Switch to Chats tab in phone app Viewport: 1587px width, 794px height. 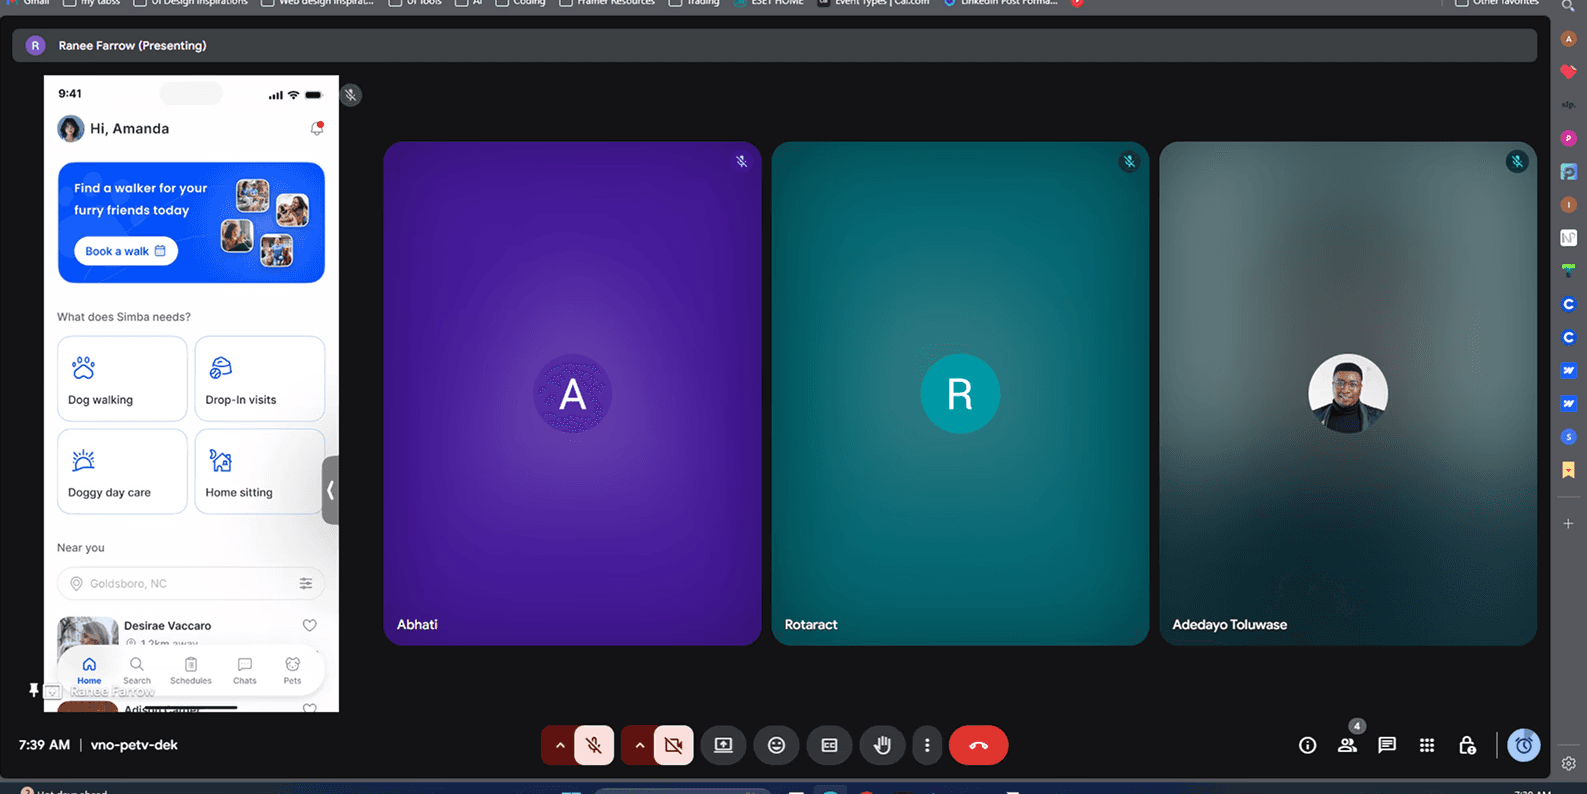245,671
